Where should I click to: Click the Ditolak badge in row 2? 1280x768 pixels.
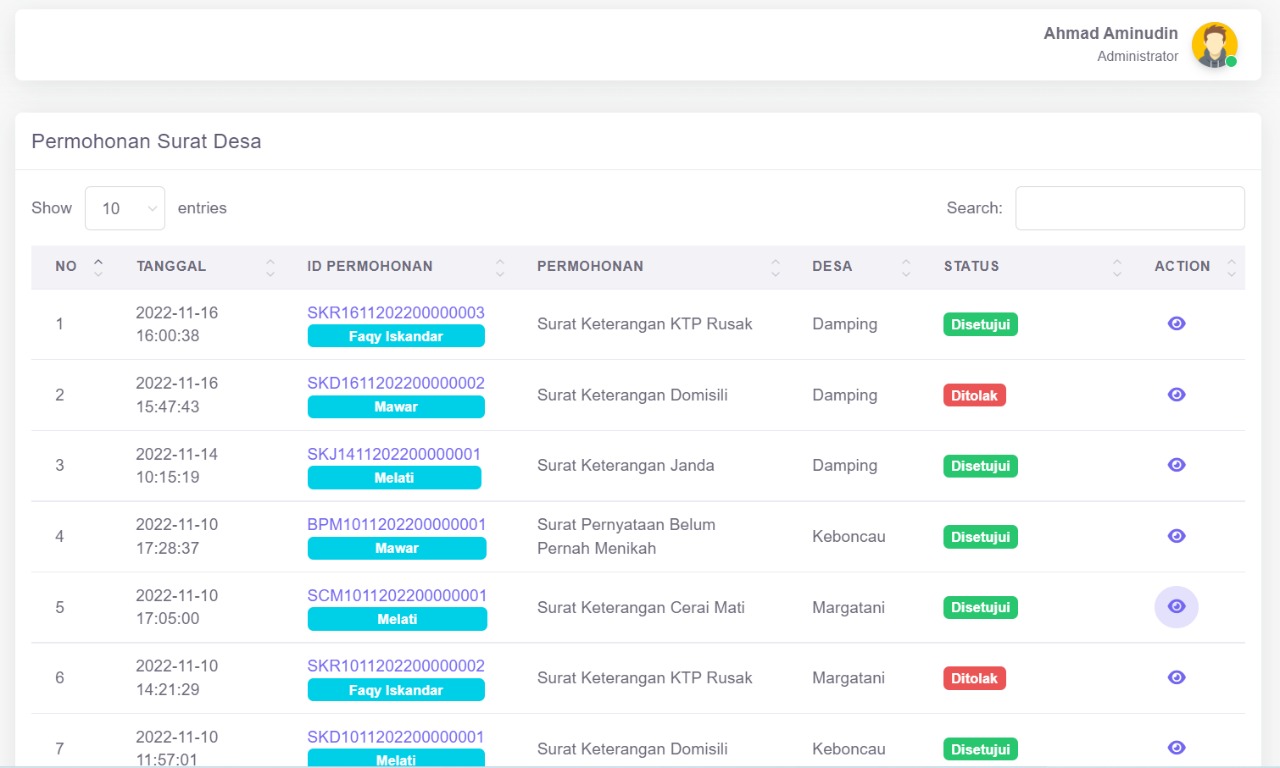[x=974, y=395]
